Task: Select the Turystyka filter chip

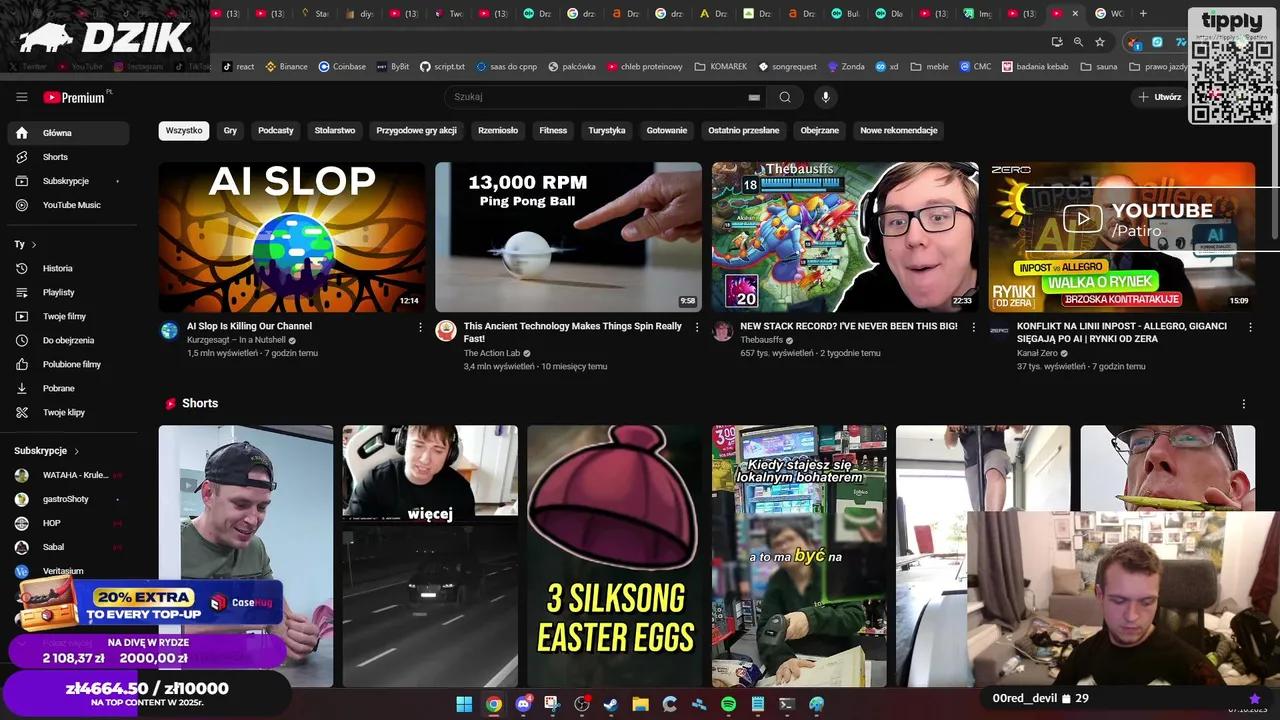Action: [607, 131]
